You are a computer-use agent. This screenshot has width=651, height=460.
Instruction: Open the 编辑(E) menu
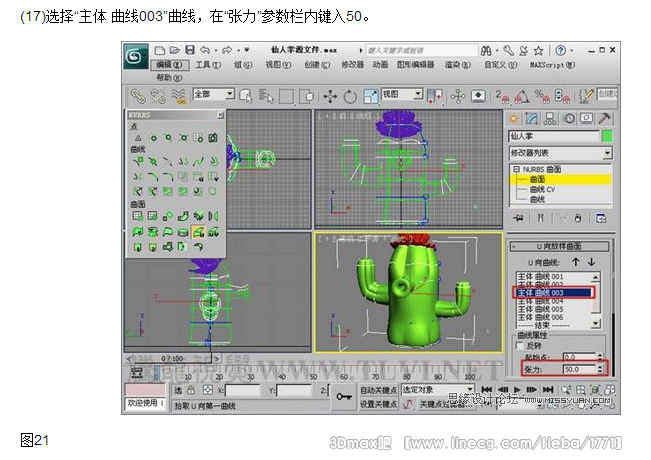click(170, 65)
